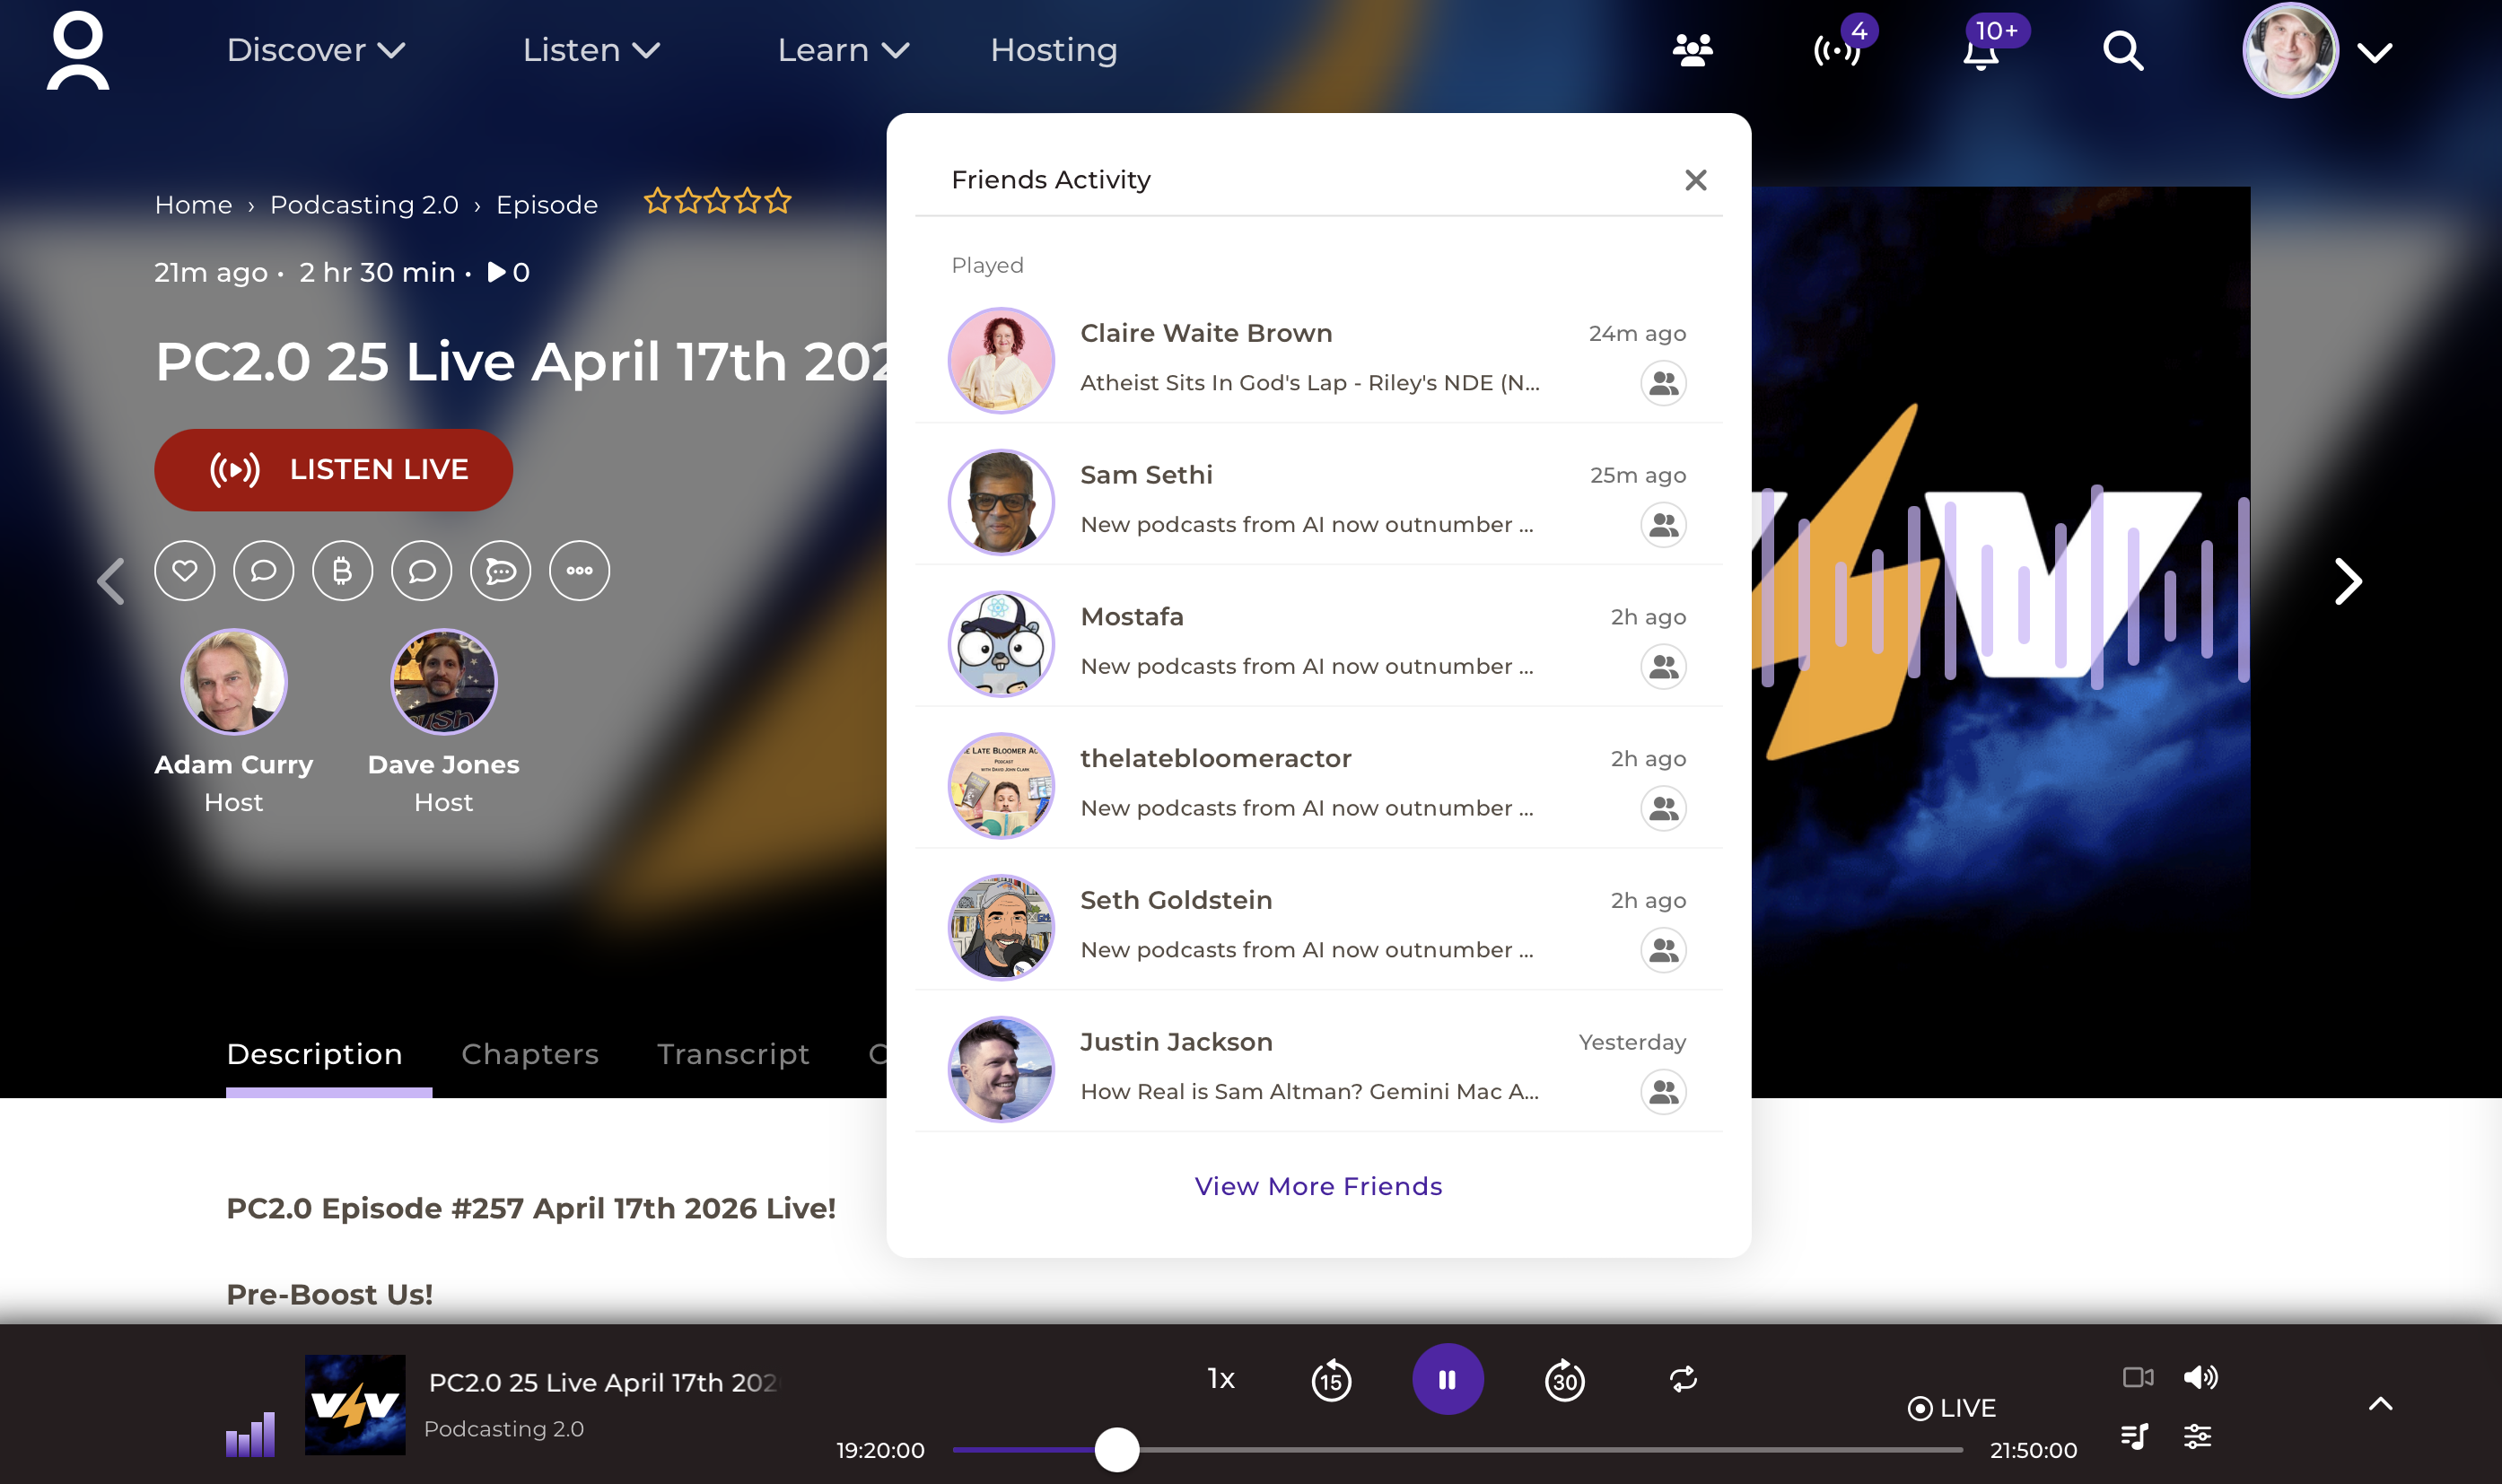Toggle the video camera icon in player

(x=2138, y=1378)
